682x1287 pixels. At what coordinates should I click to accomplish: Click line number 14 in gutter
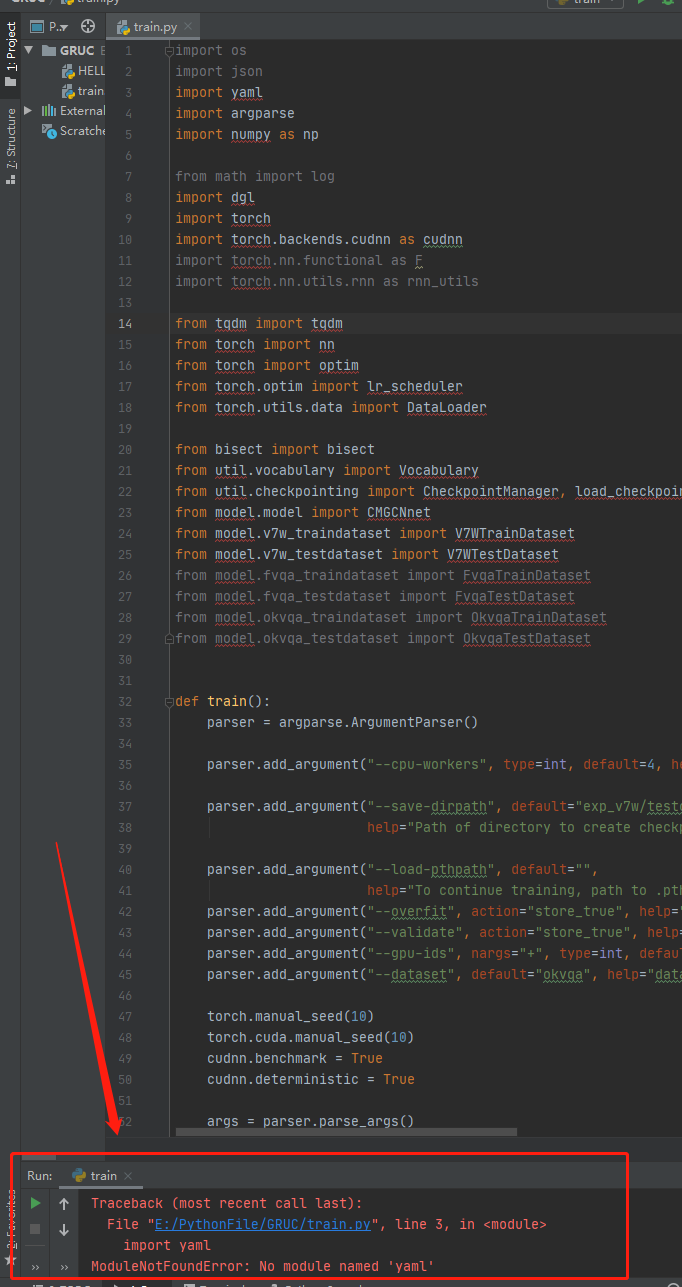(x=124, y=323)
